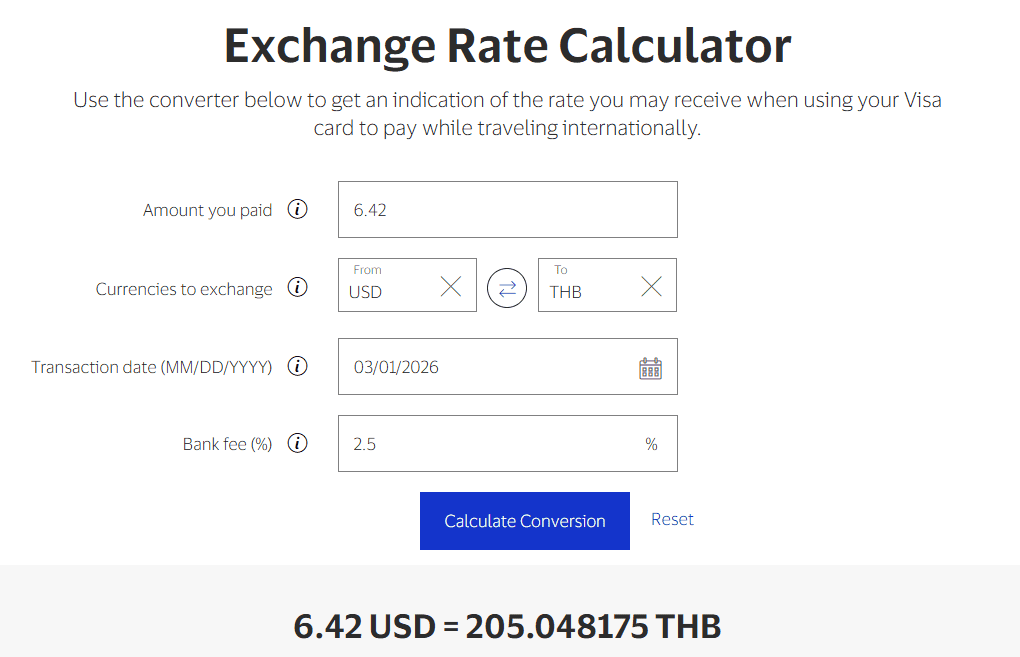Click the Transaction date (MM/DD/YYYY) label
Viewport: 1020px width, 657px height.
(151, 367)
